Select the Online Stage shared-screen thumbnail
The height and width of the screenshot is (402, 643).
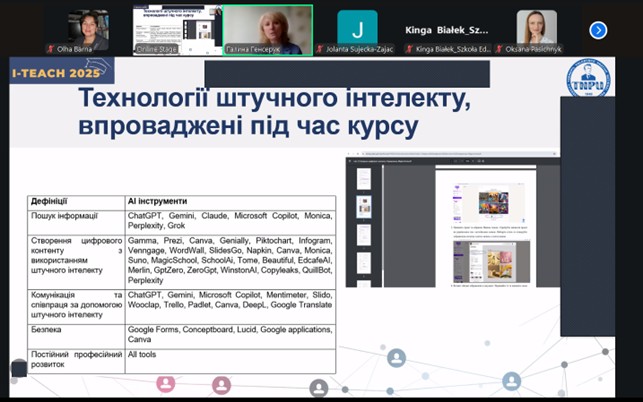pos(177,30)
